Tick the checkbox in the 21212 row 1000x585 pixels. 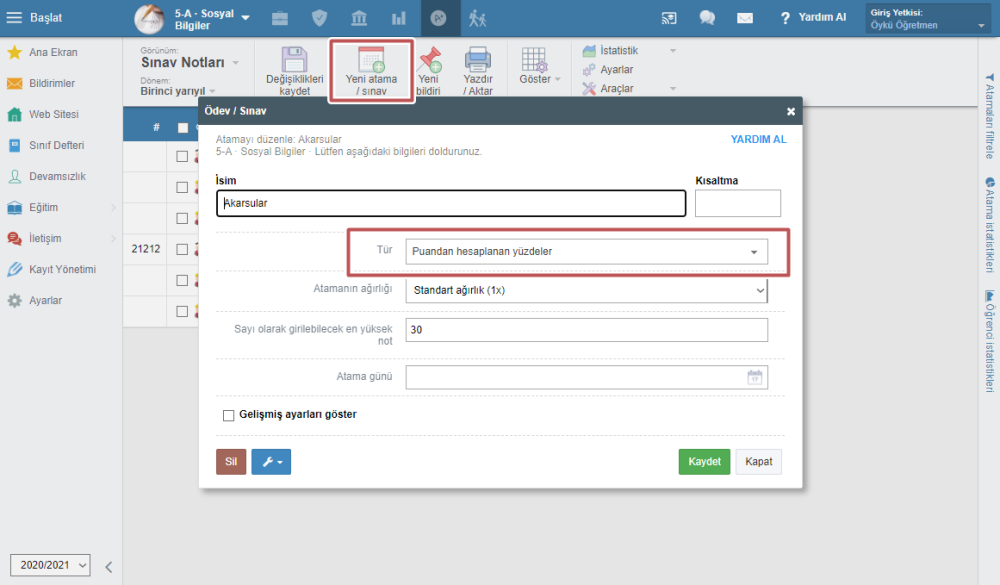click(182, 249)
